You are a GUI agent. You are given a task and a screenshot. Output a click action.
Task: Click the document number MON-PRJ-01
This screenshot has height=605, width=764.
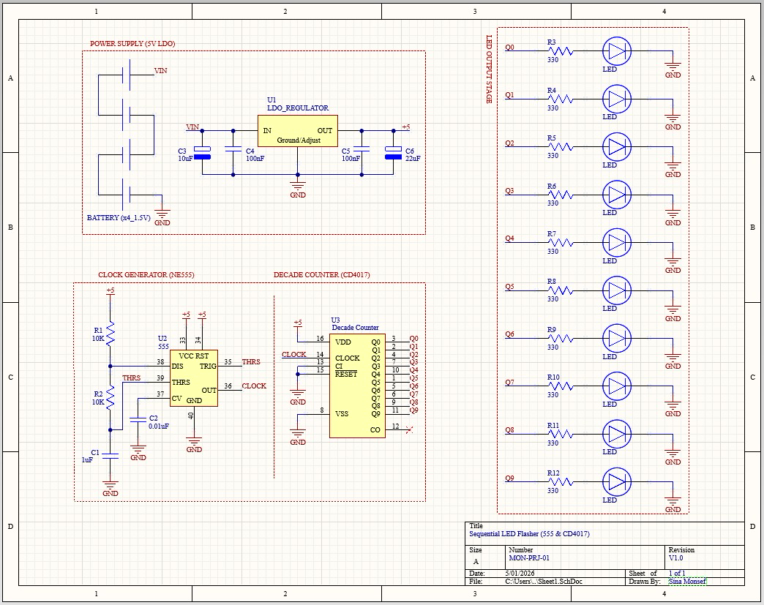pos(529,558)
